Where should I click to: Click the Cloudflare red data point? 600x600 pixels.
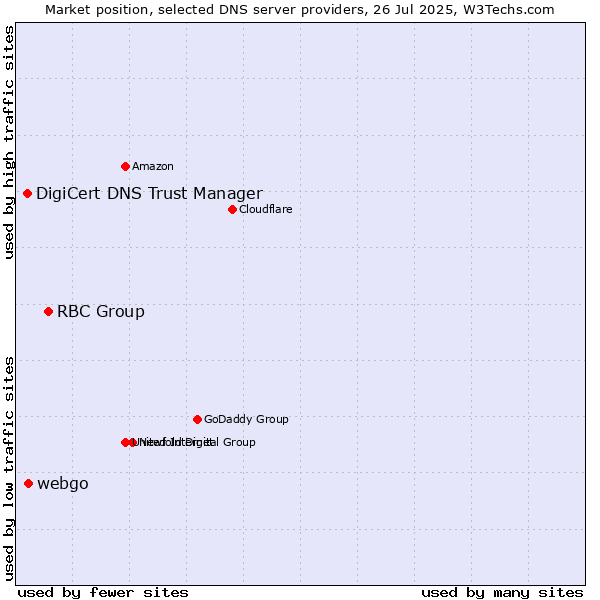[x=232, y=210]
